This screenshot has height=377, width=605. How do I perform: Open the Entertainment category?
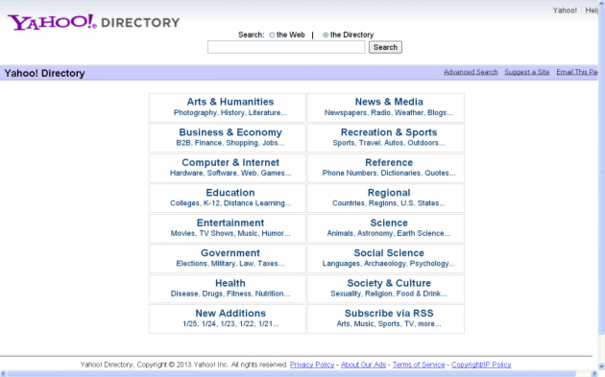pyautogui.click(x=230, y=223)
